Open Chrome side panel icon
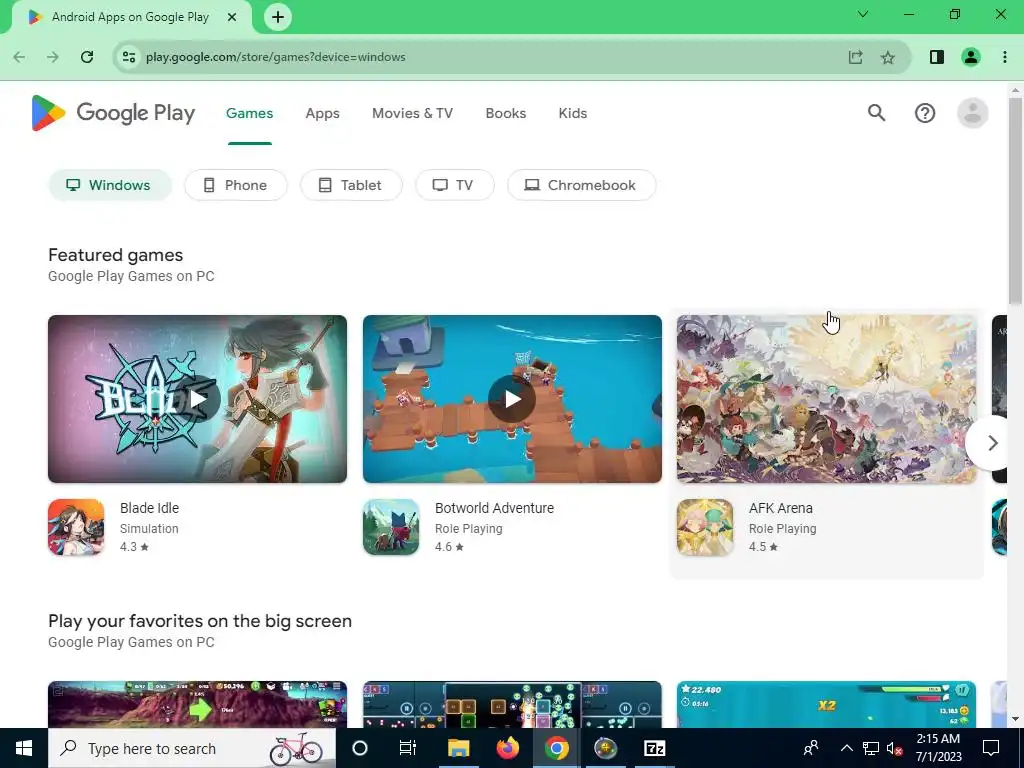The height and width of the screenshot is (768, 1024). [936, 57]
